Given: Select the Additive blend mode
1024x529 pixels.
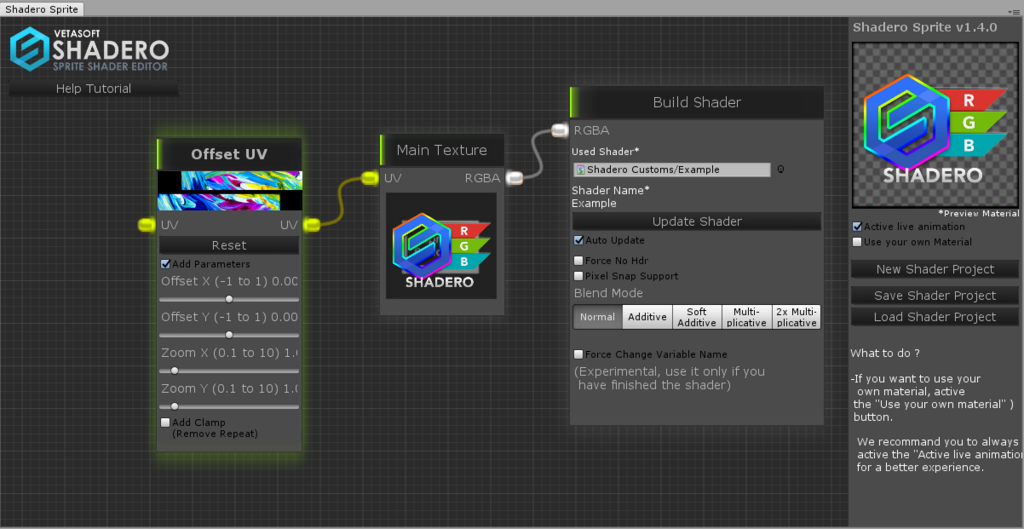Looking at the screenshot, I should pos(647,317).
